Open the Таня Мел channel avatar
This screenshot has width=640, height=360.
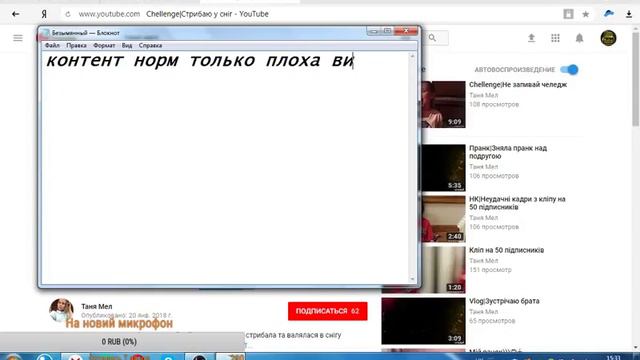[61, 310]
